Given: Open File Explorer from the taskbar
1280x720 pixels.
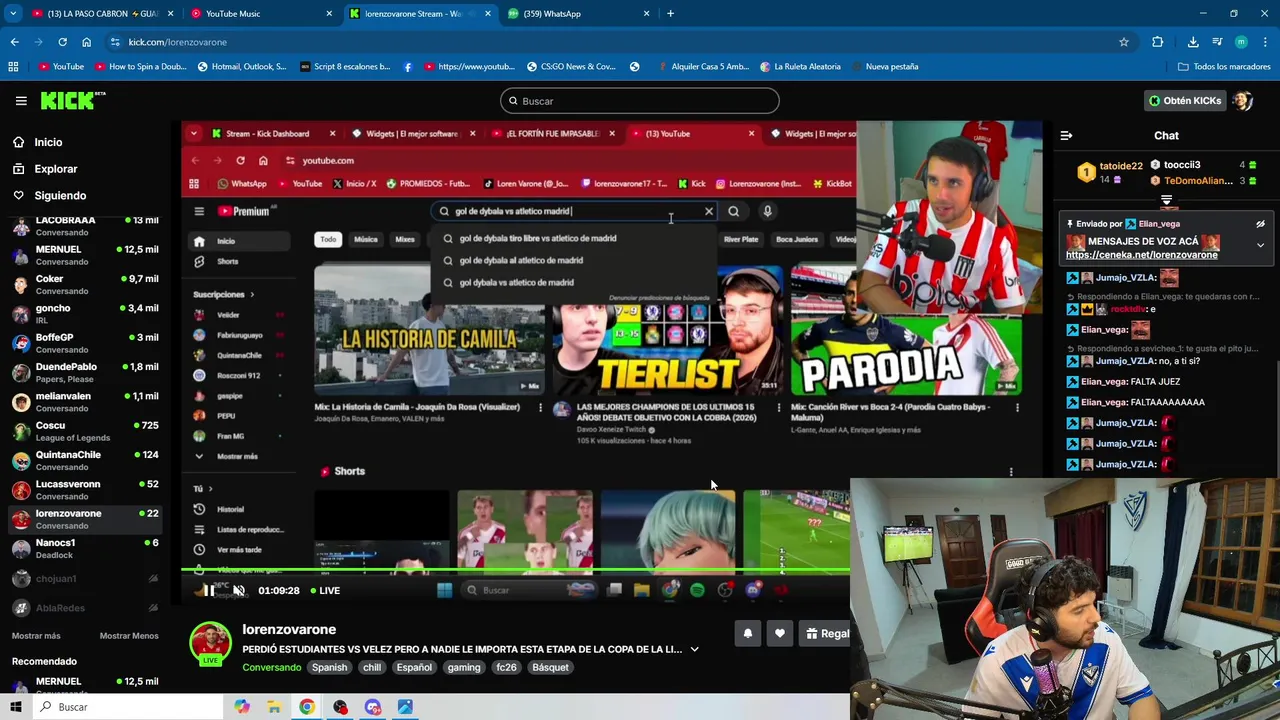Looking at the screenshot, I should pyautogui.click(x=274, y=707).
